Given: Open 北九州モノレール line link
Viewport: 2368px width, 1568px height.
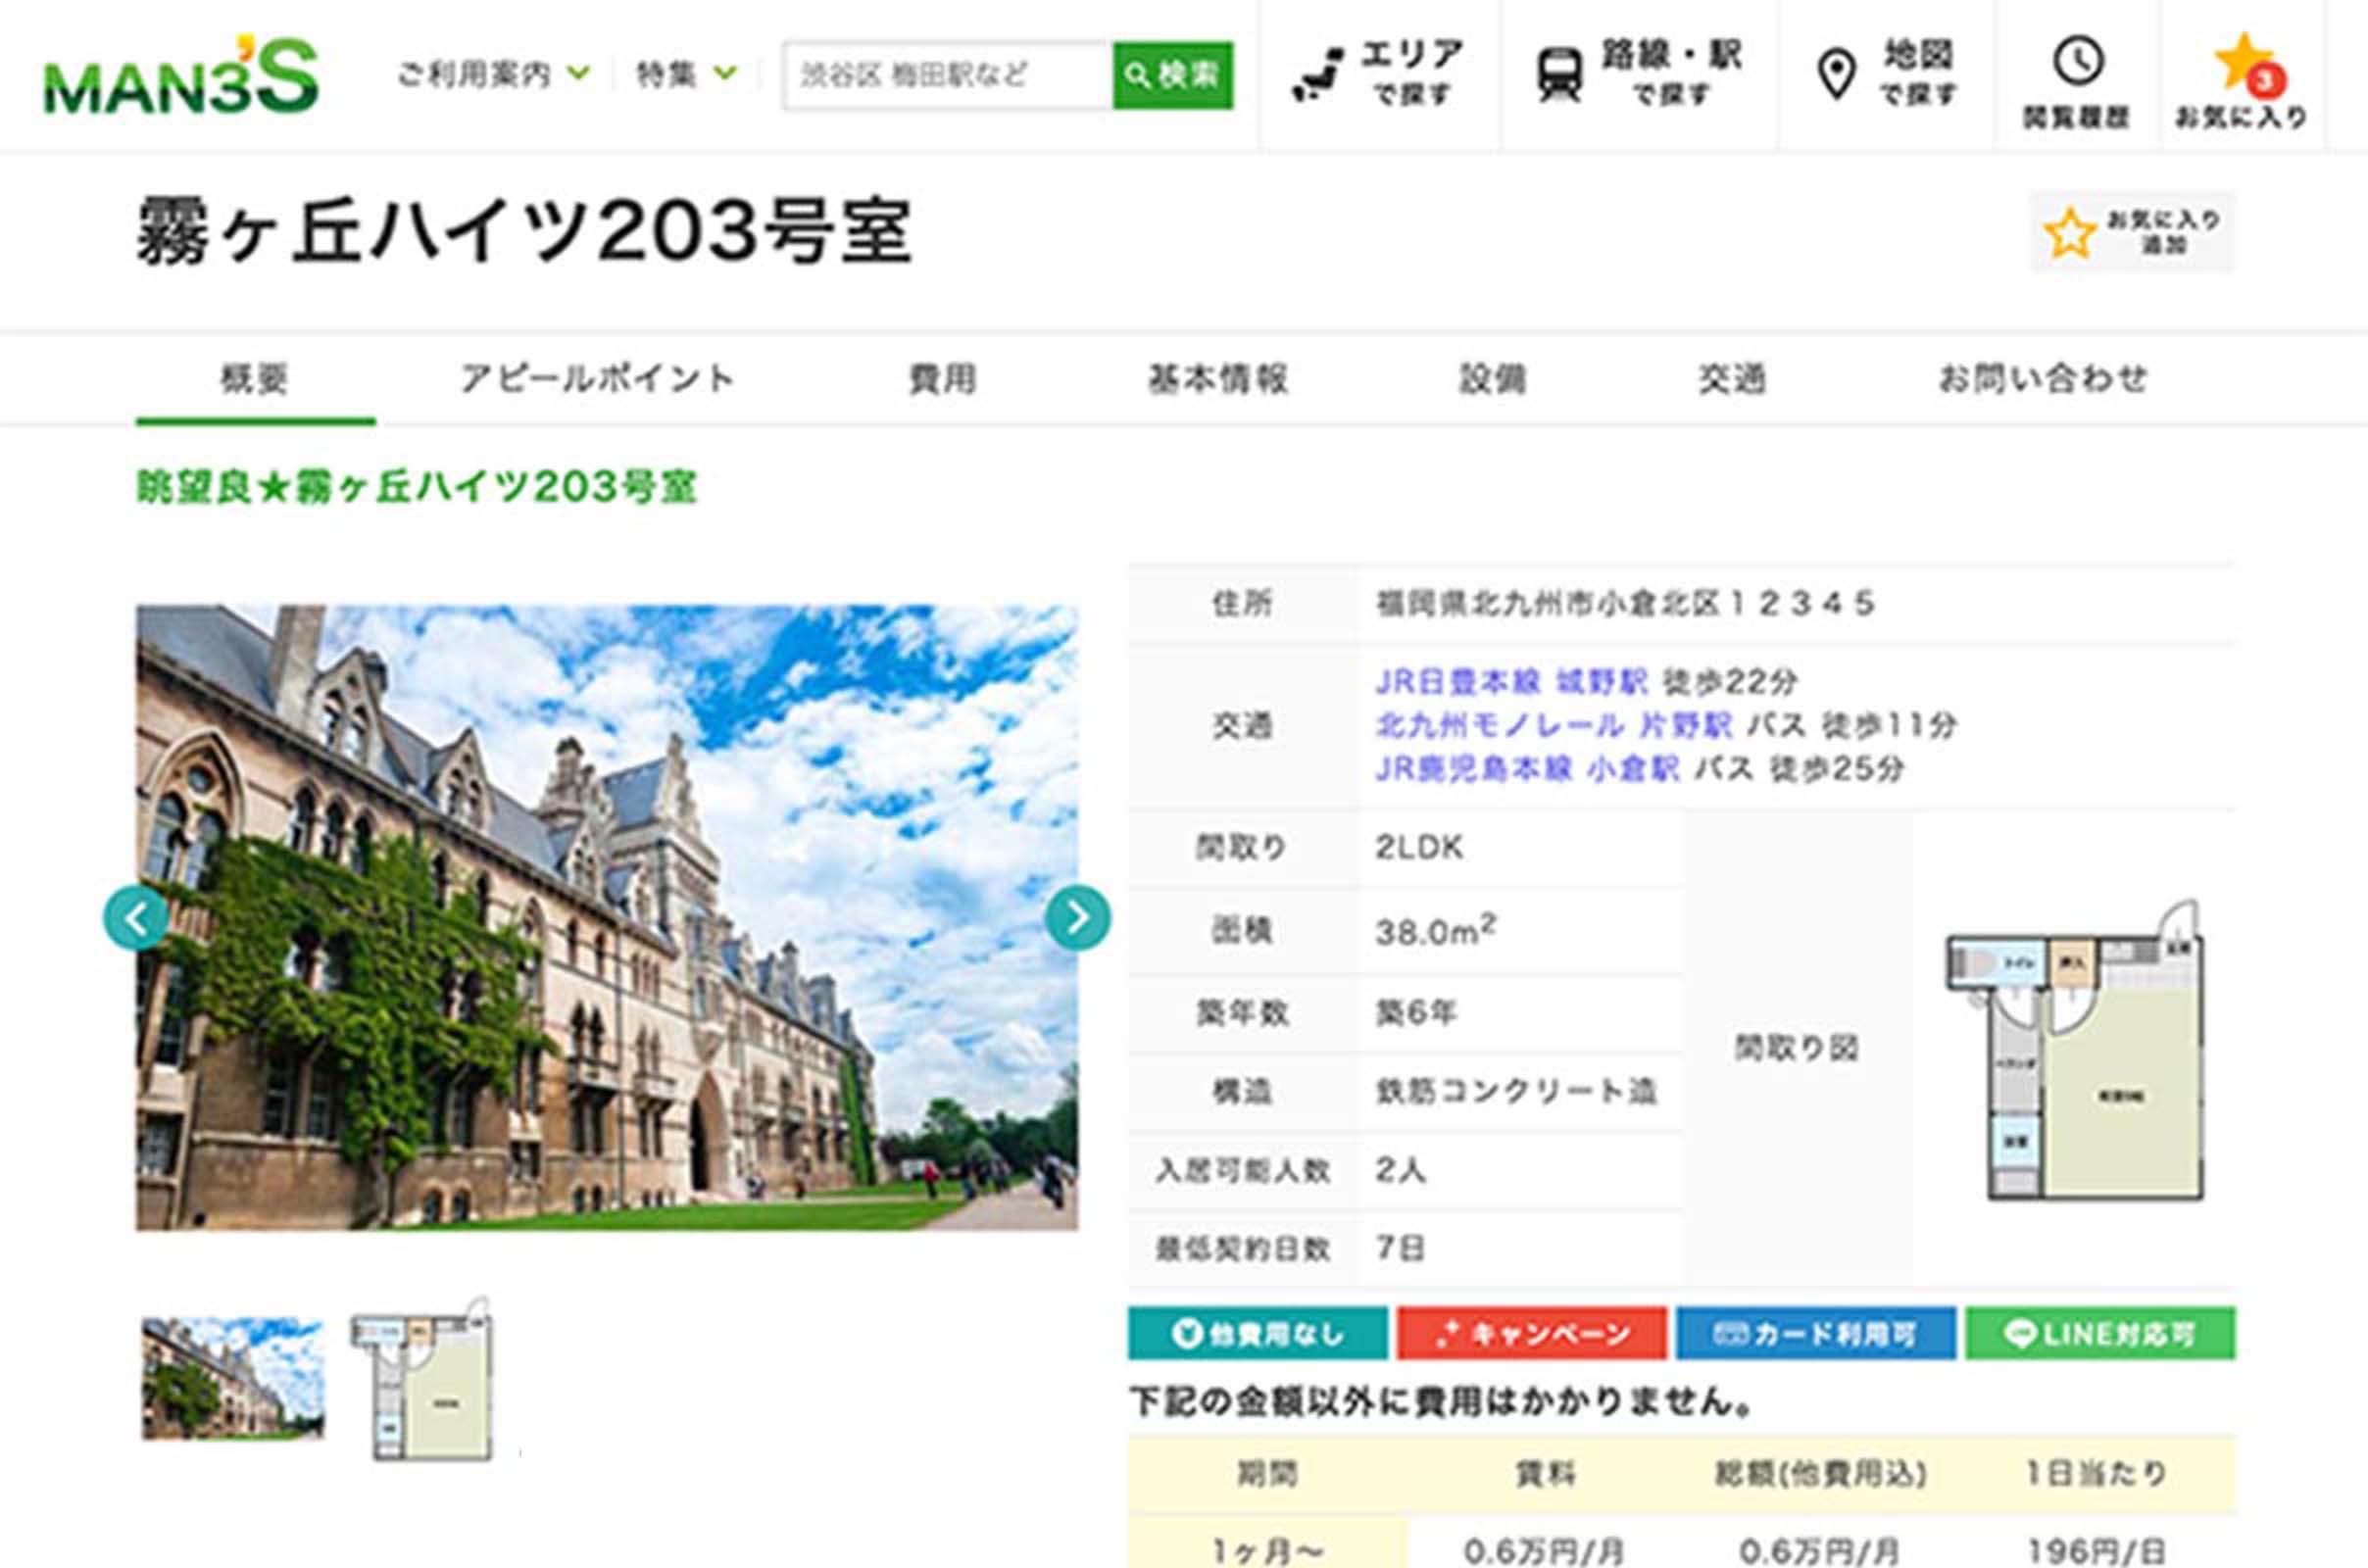Looking at the screenshot, I should 1499,725.
